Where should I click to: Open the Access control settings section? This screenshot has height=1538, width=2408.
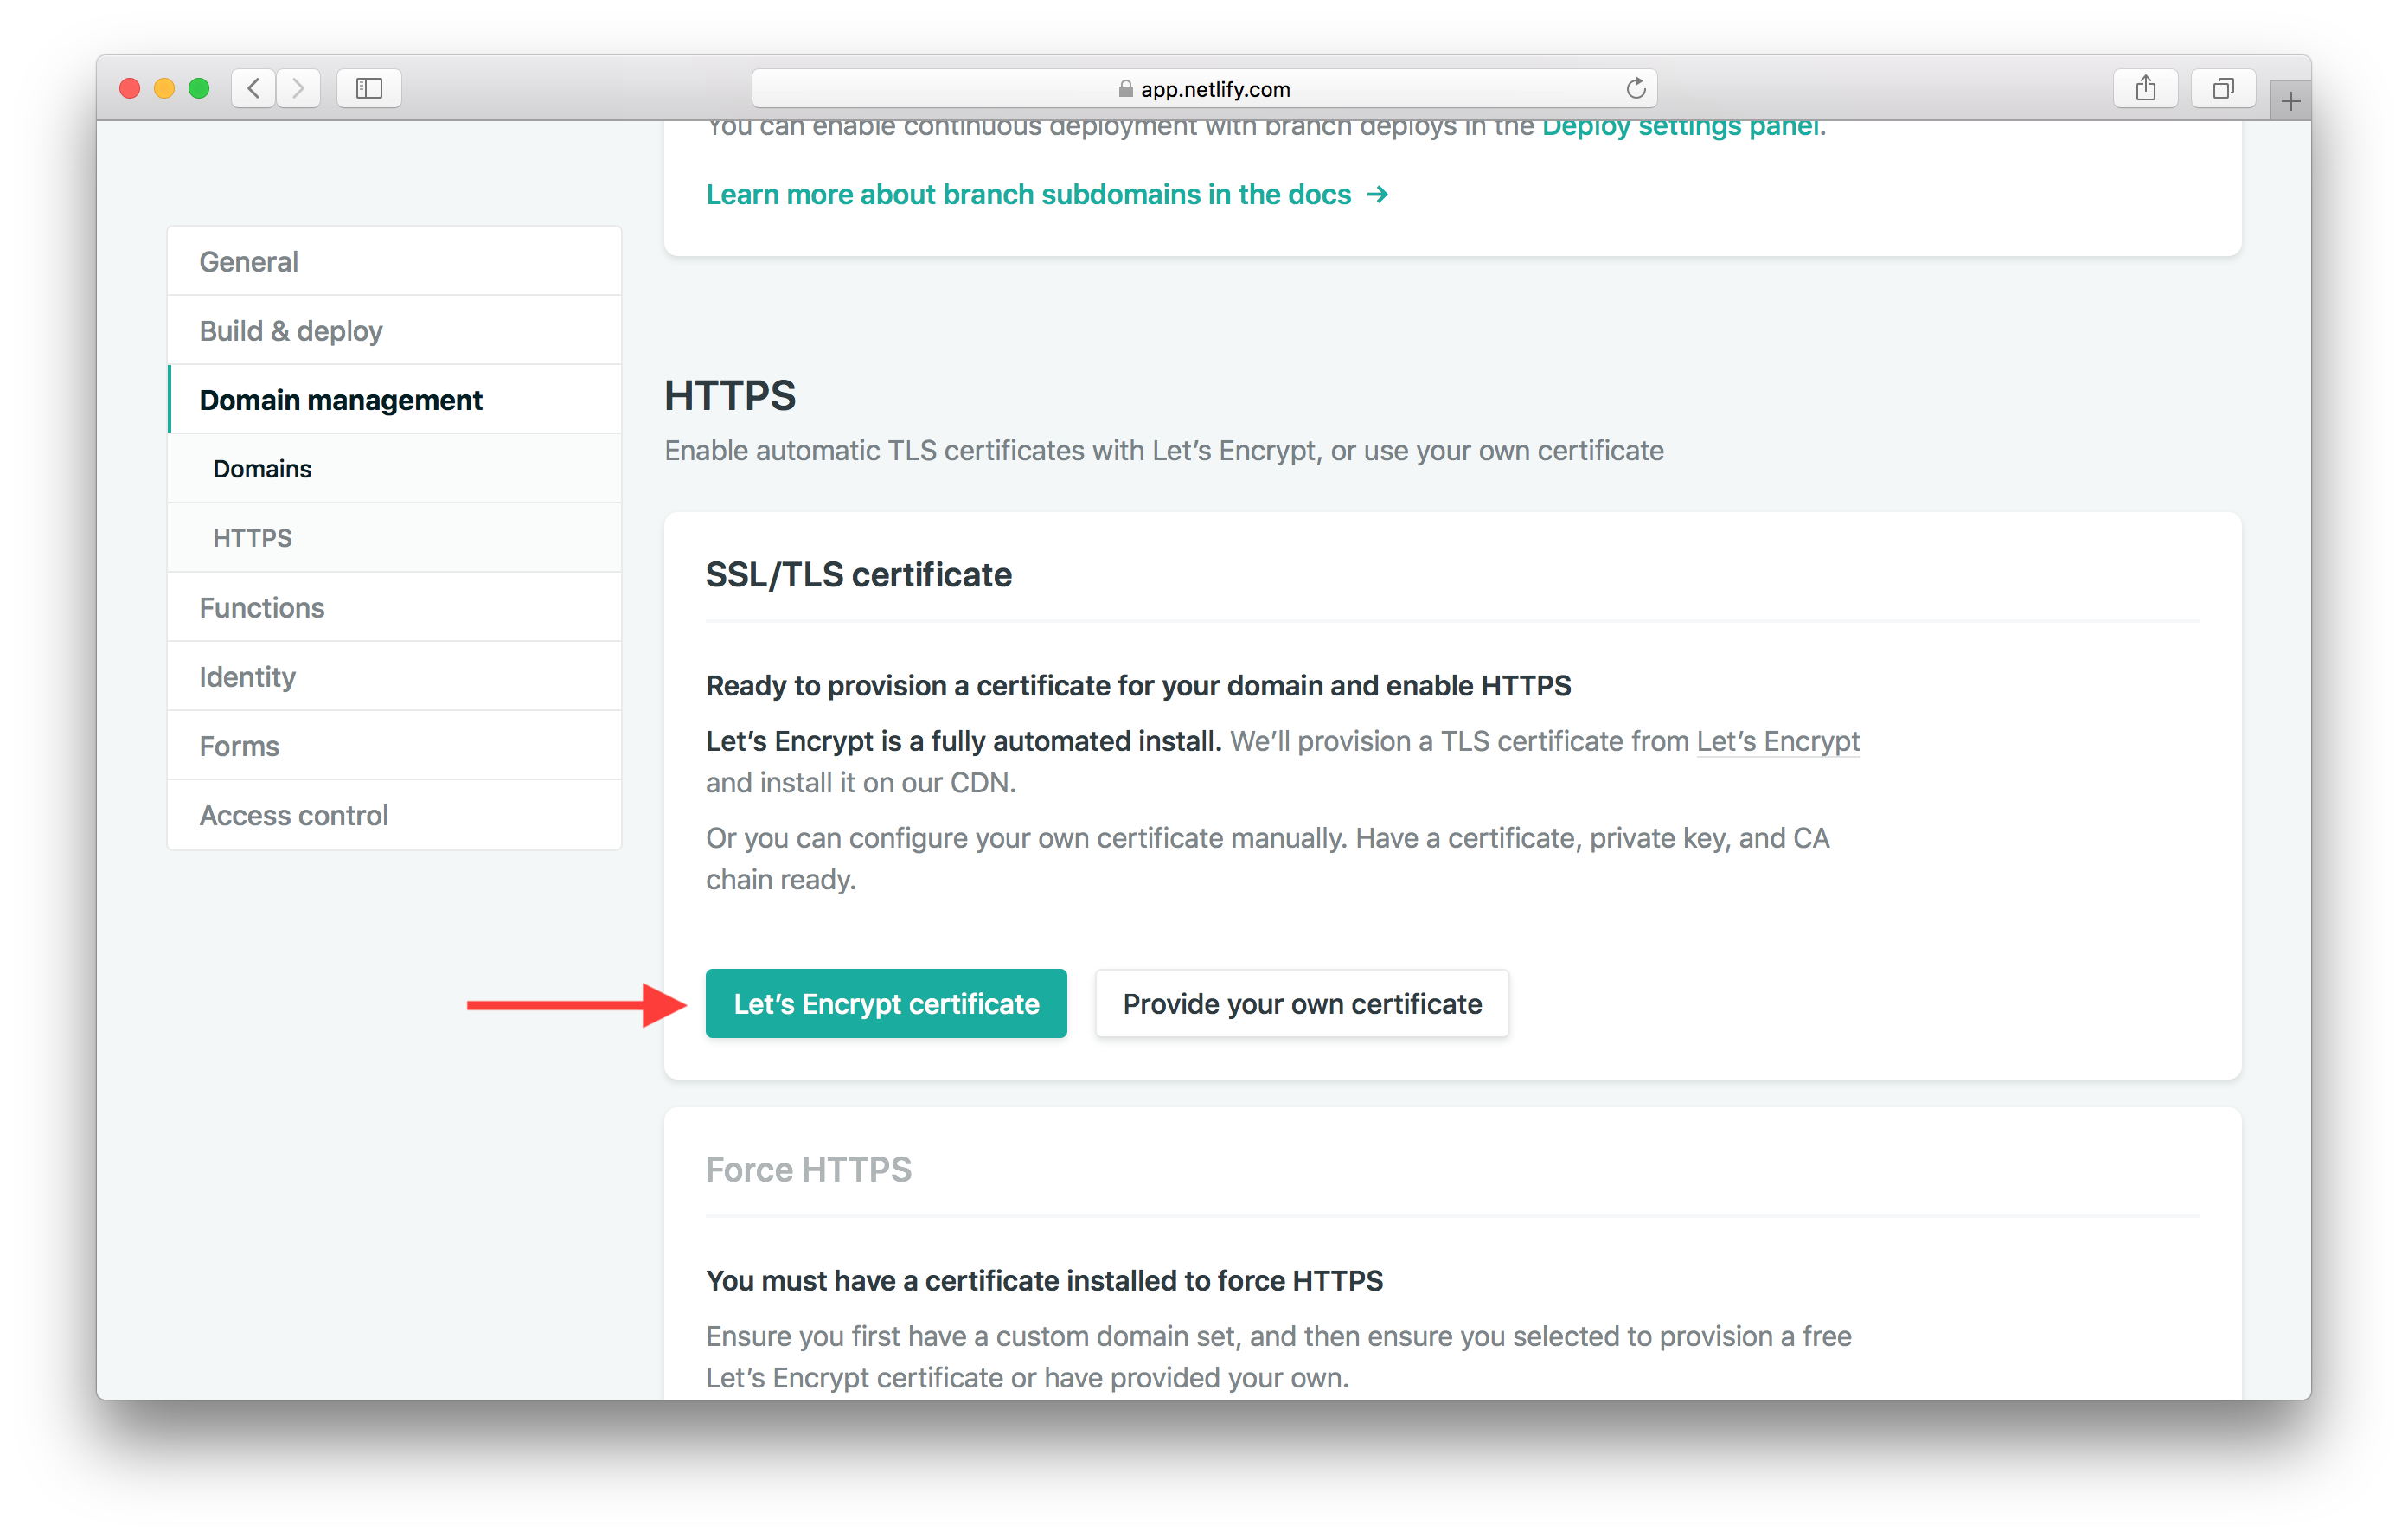tap(294, 815)
